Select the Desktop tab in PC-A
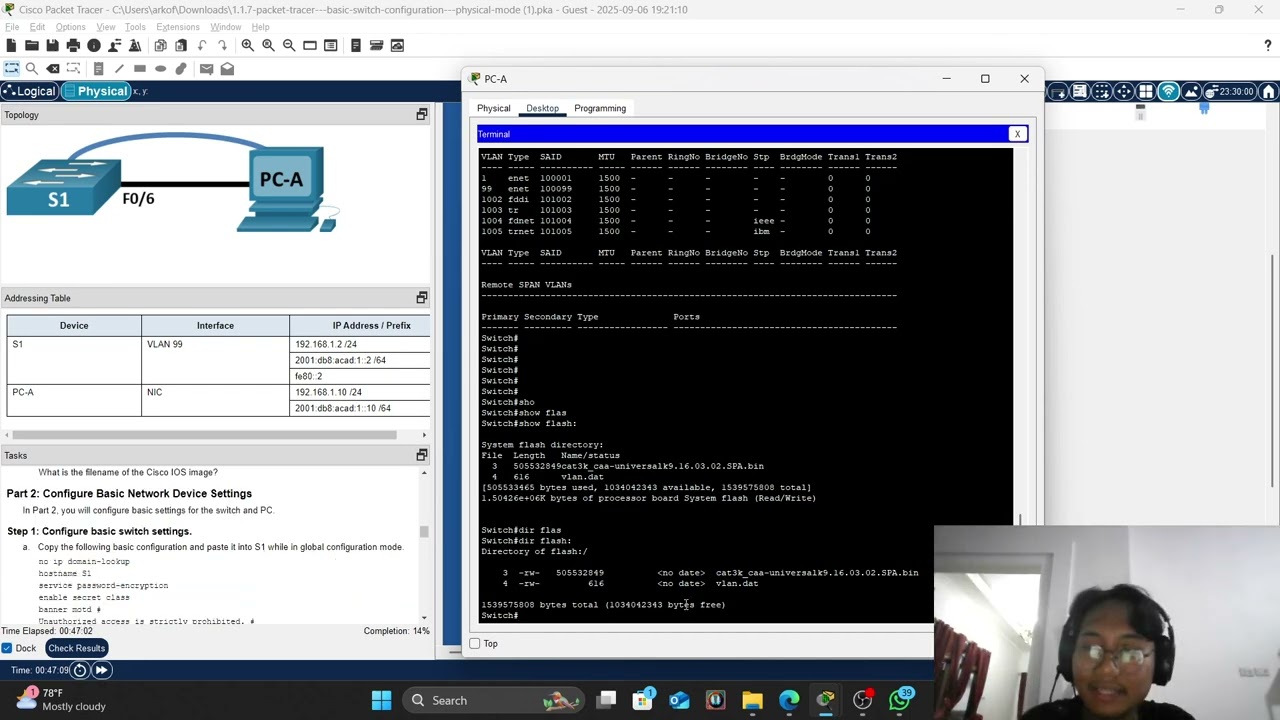 click(542, 108)
